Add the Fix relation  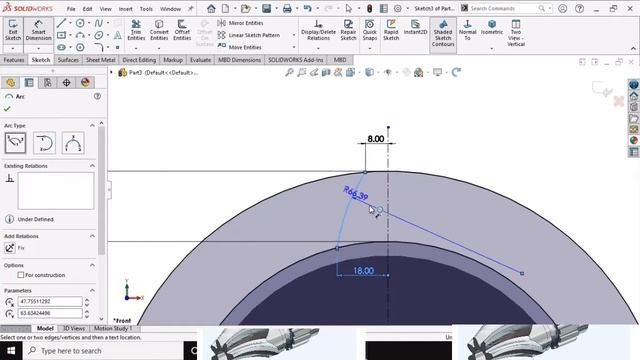(10, 248)
